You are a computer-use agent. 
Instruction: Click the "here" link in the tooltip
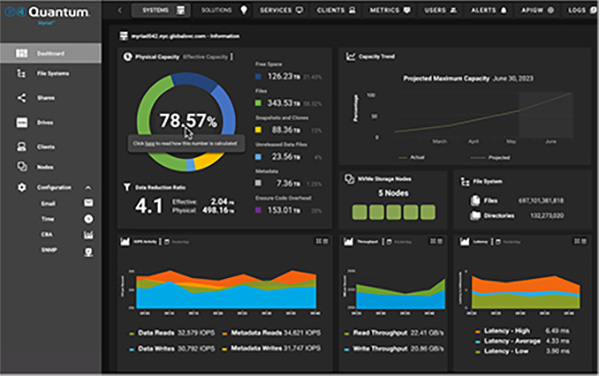pos(150,143)
